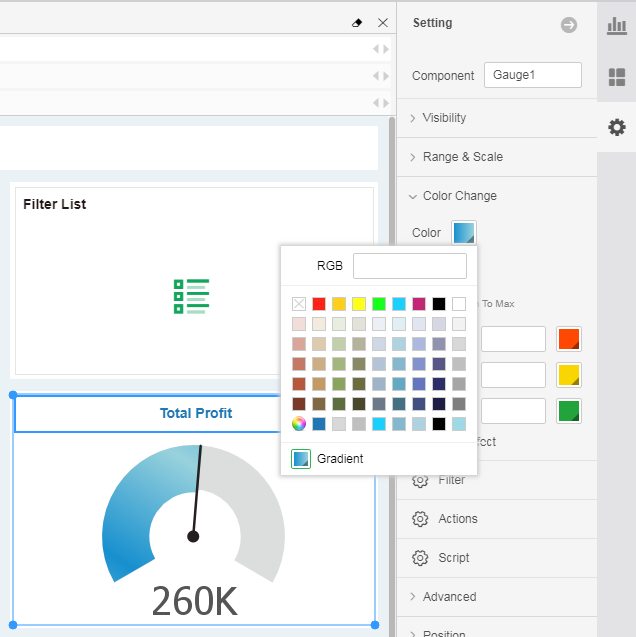
Task: Click the arrow icon beside Setting title
Action: pyautogui.click(x=569, y=25)
